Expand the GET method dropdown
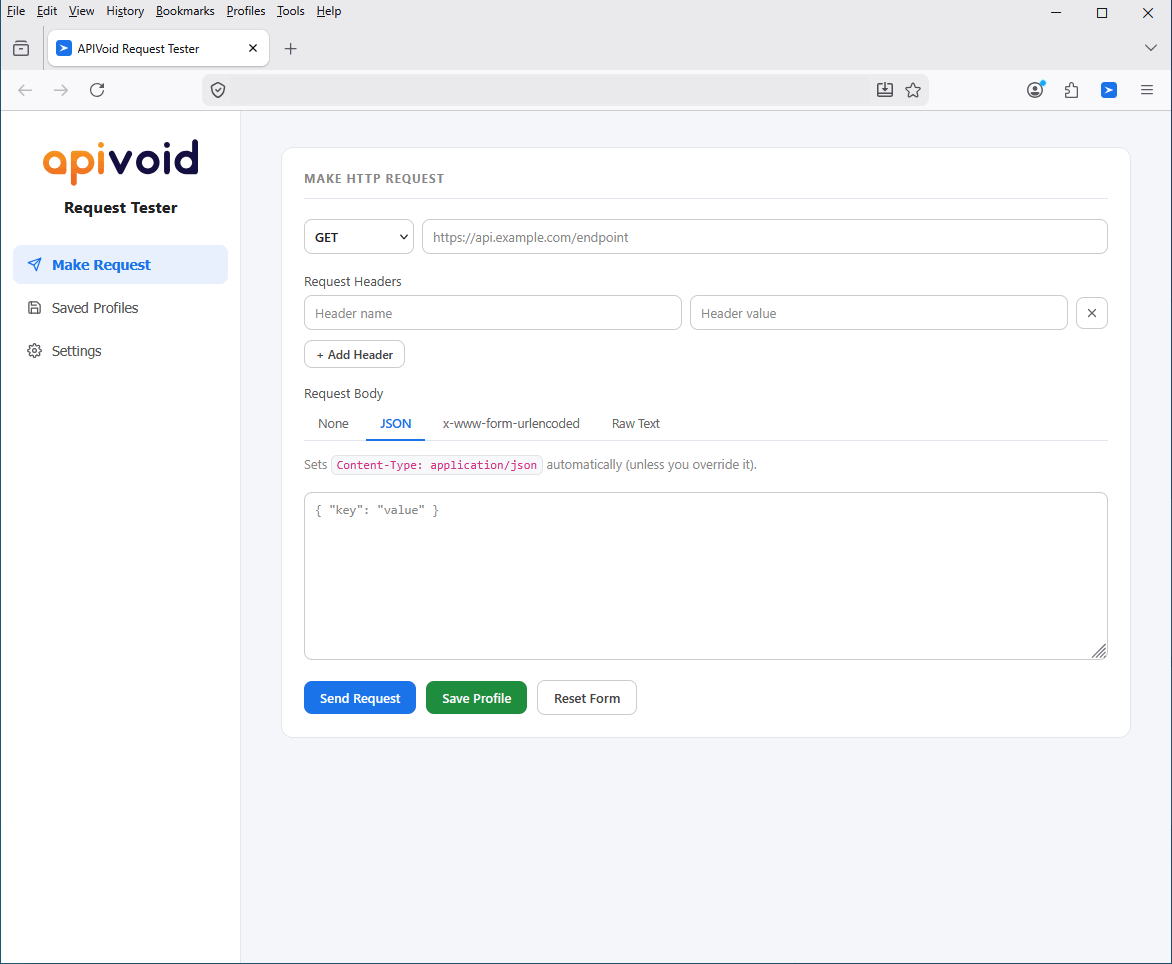1172x964 pixels. [x=359, y=237]
